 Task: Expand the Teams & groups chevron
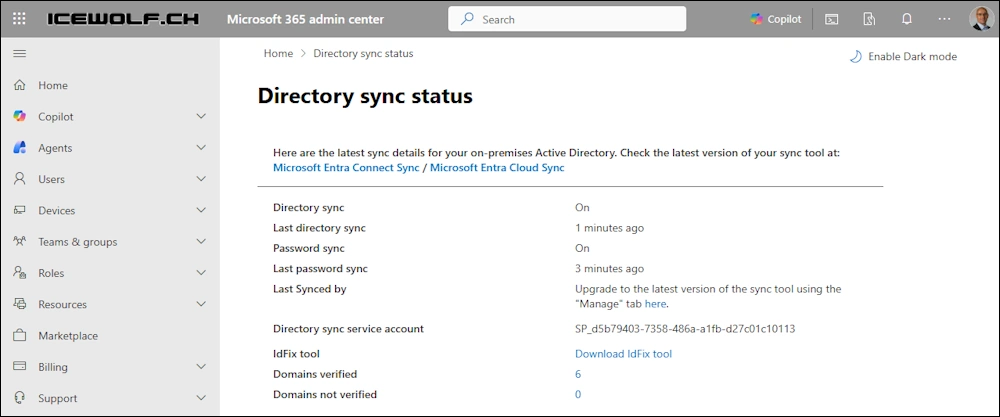[201, 242]
